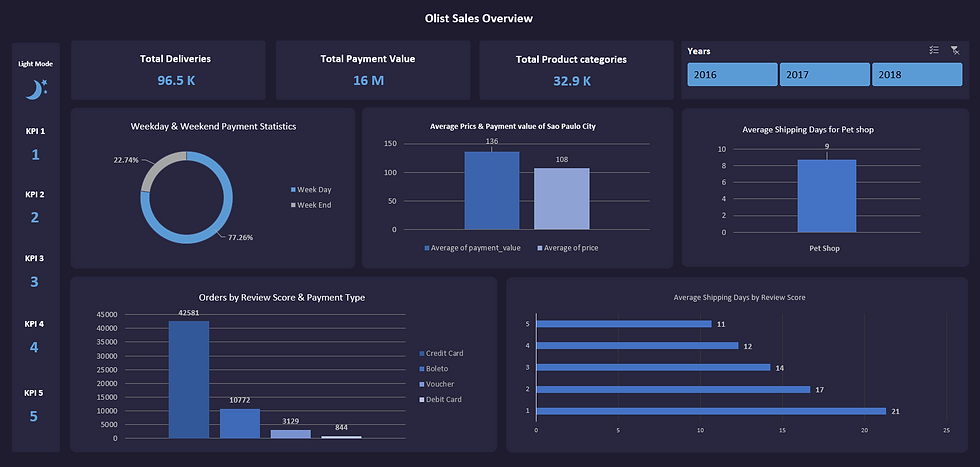
Task: Click Average of price legend entry
Action: 568,248
